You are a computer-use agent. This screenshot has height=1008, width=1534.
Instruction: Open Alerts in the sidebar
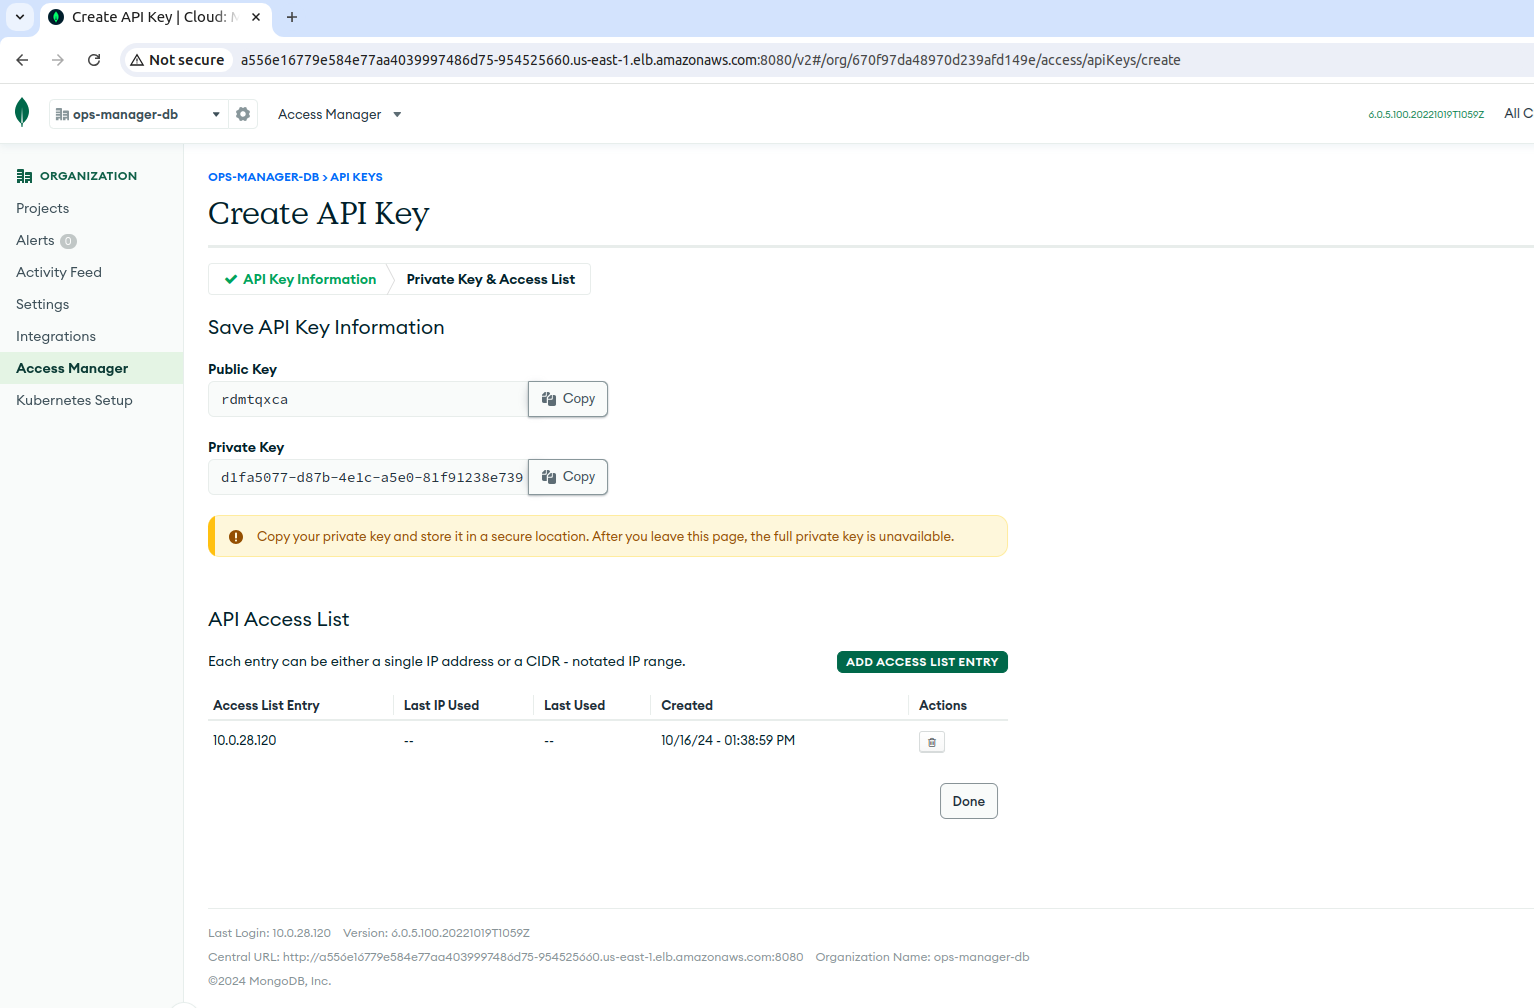tap(35, 240)
